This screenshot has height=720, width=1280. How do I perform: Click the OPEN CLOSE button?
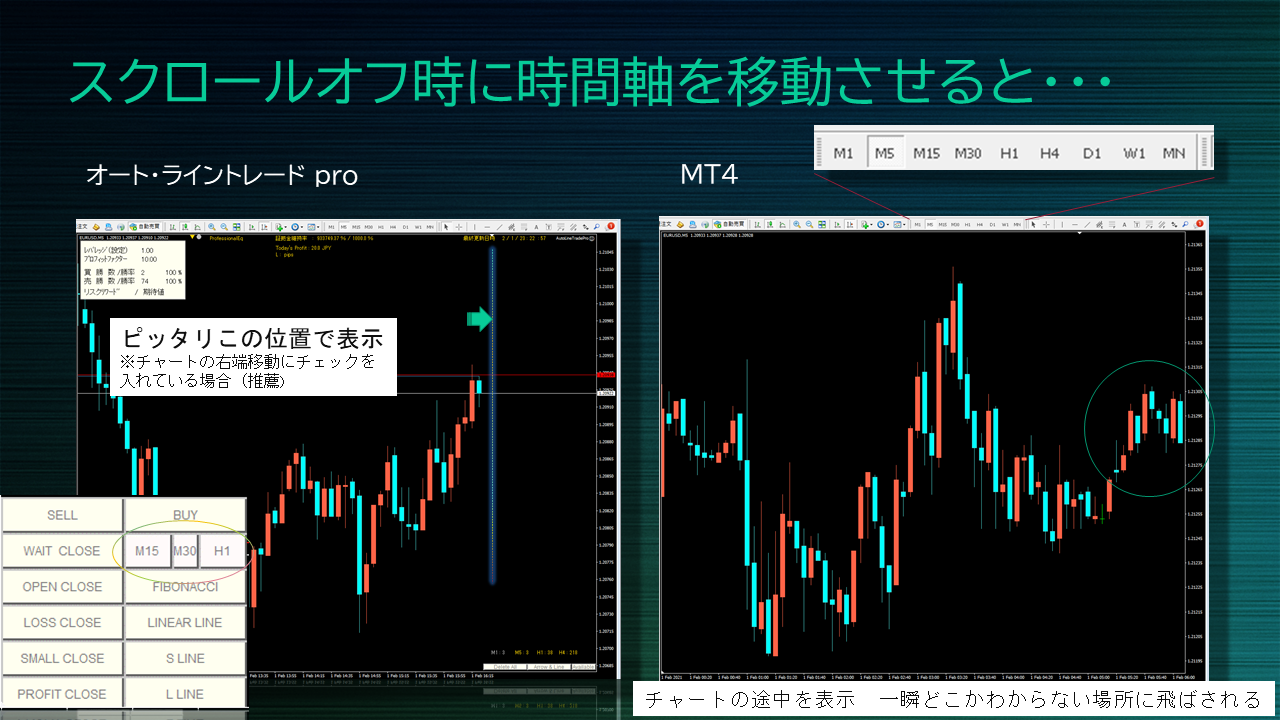click(x=62, y=587)
